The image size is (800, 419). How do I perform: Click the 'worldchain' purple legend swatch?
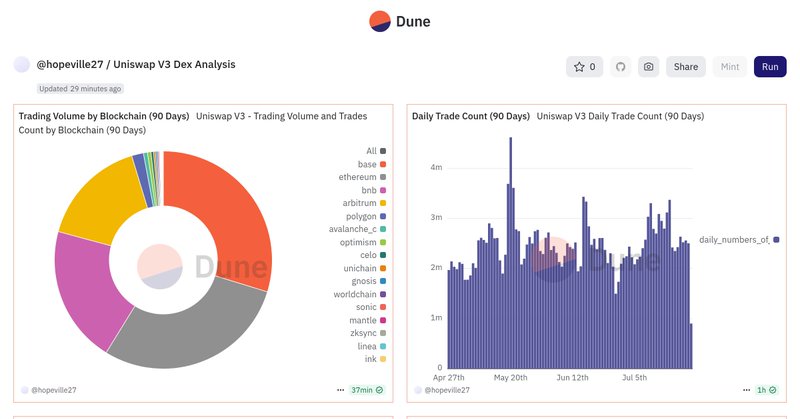click(383, 294)
